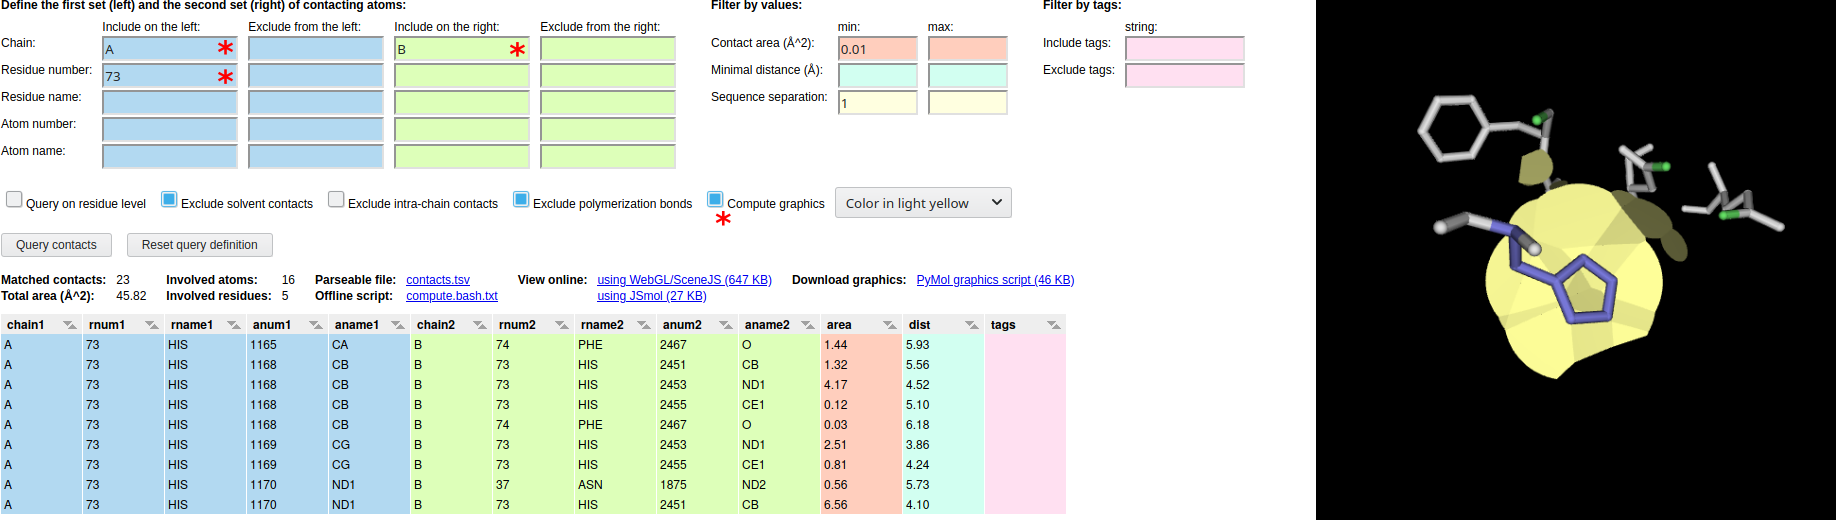Sort table by the chain1 column icon

(69, 325)
